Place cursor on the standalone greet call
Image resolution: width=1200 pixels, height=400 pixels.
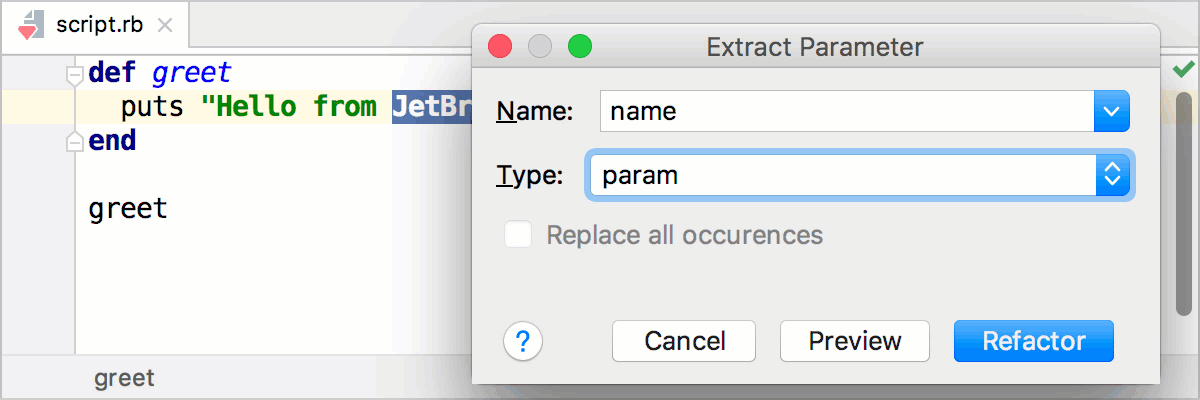(128, 209)
